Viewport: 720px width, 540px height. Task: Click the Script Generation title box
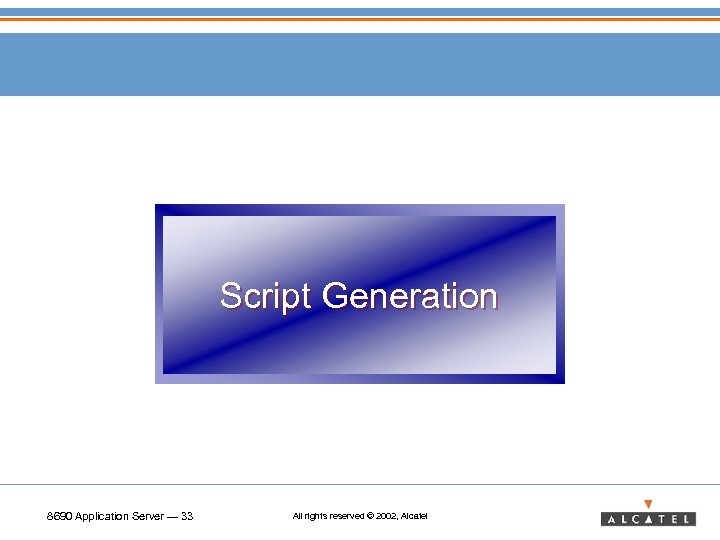[360, 294]
